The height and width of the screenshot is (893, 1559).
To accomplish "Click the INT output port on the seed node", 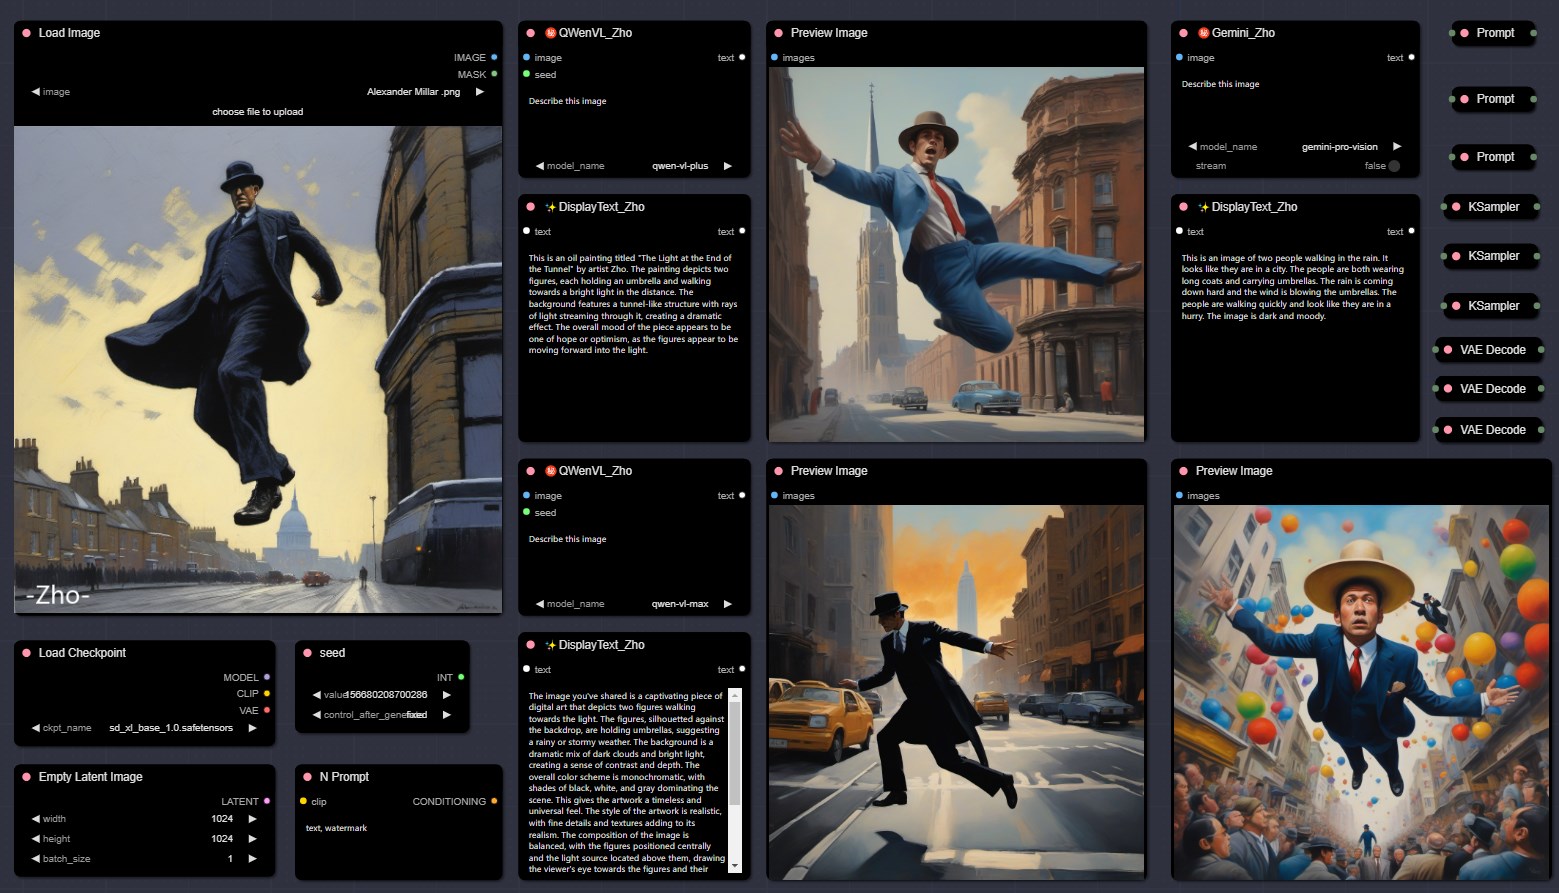I will coord(461,677).
